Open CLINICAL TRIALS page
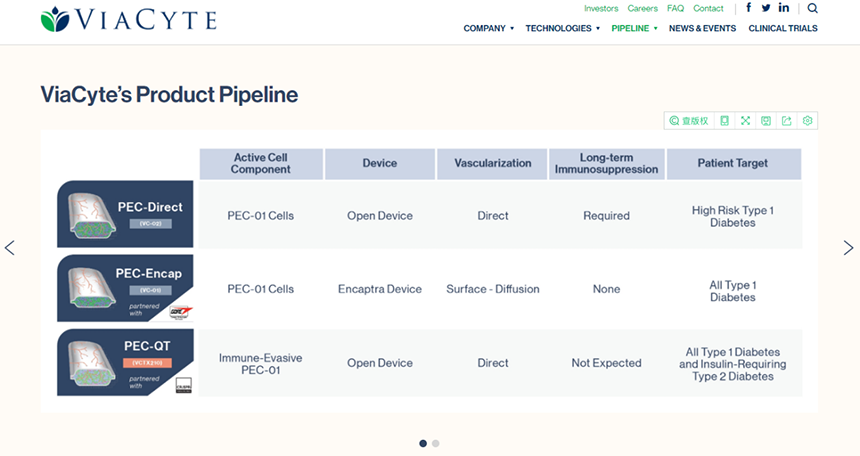This screenshot has height=456, width=860. (783, 29)
